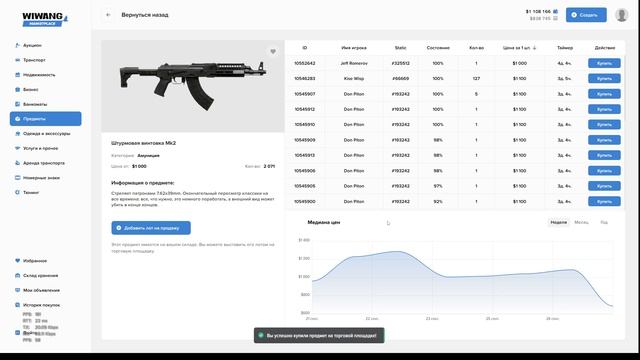Switch the price chart to Месяц
This screenshot has width=640, height=360.
pos(581,222)
